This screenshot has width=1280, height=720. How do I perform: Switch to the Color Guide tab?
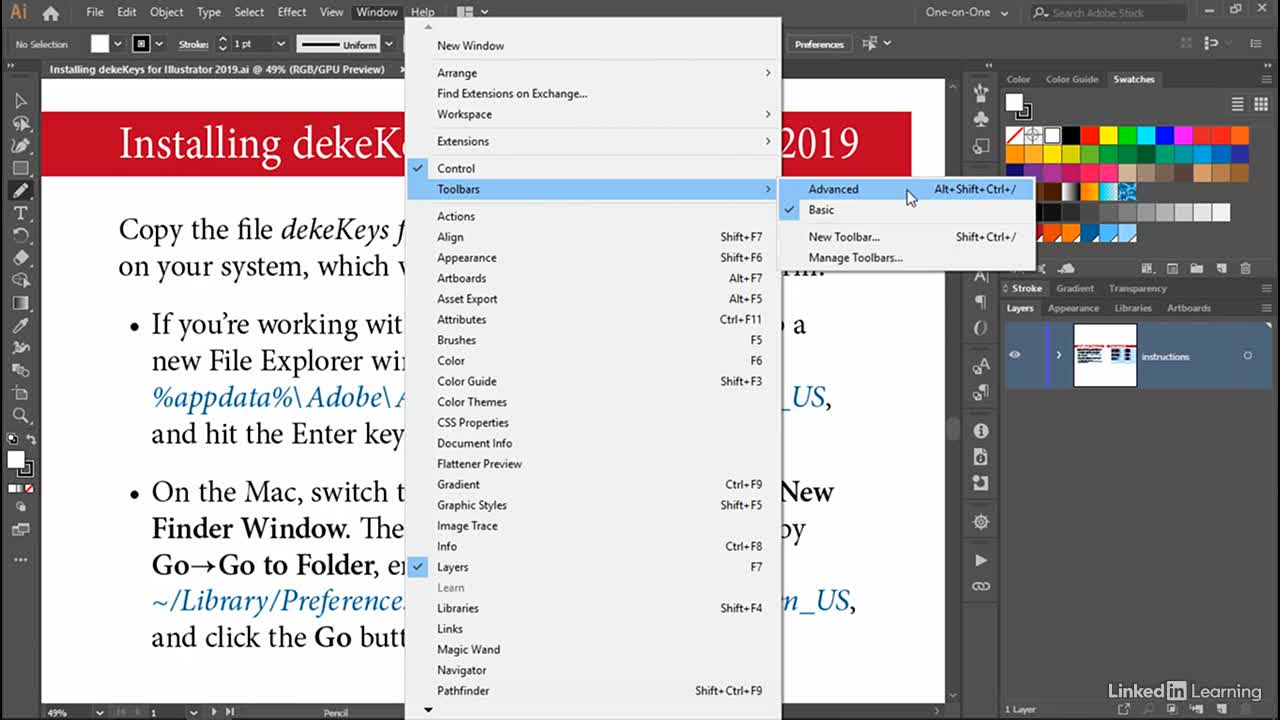pos(1072,79)
